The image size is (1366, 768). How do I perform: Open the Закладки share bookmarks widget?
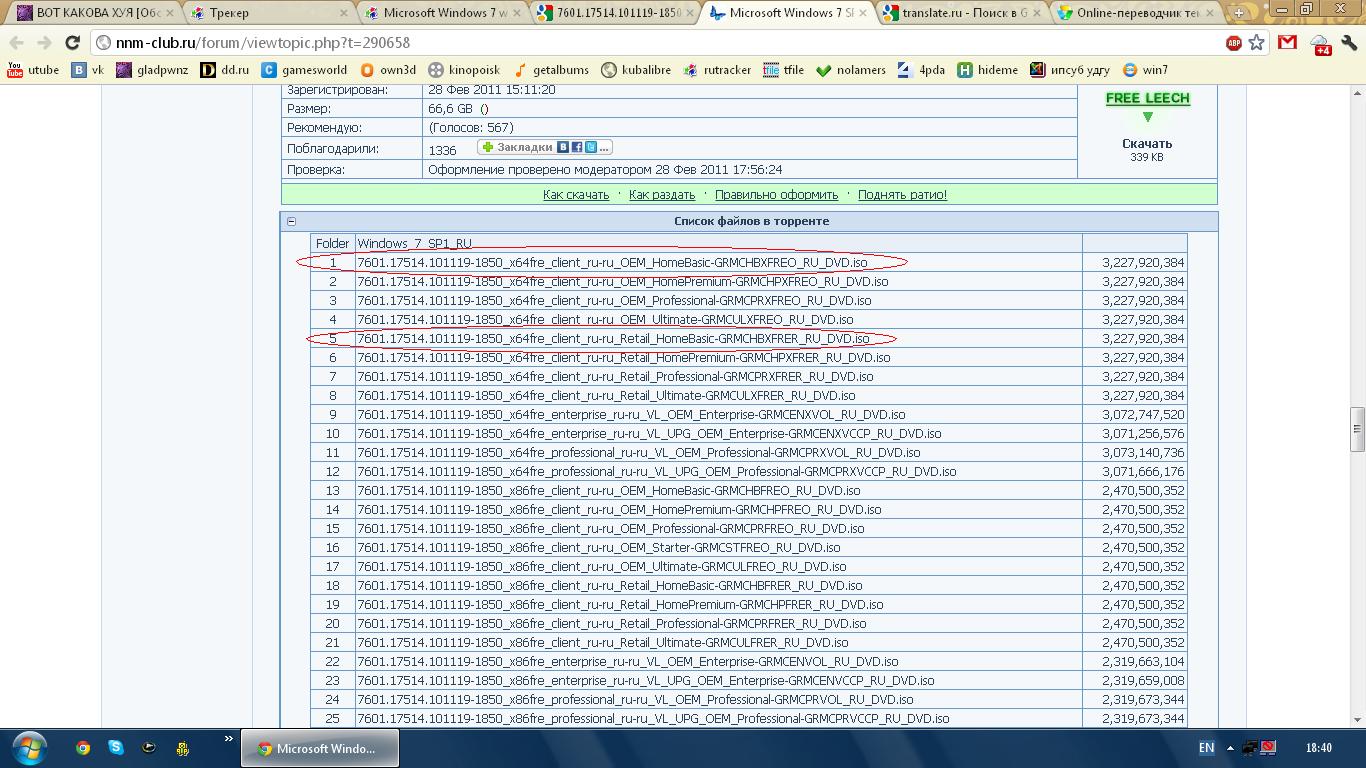tap(544, 147)
